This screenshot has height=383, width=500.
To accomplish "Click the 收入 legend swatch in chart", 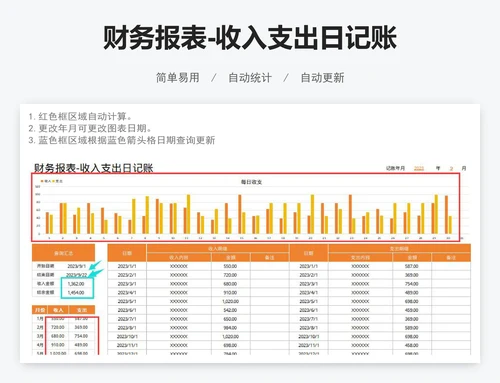I will tap(42, 181).
